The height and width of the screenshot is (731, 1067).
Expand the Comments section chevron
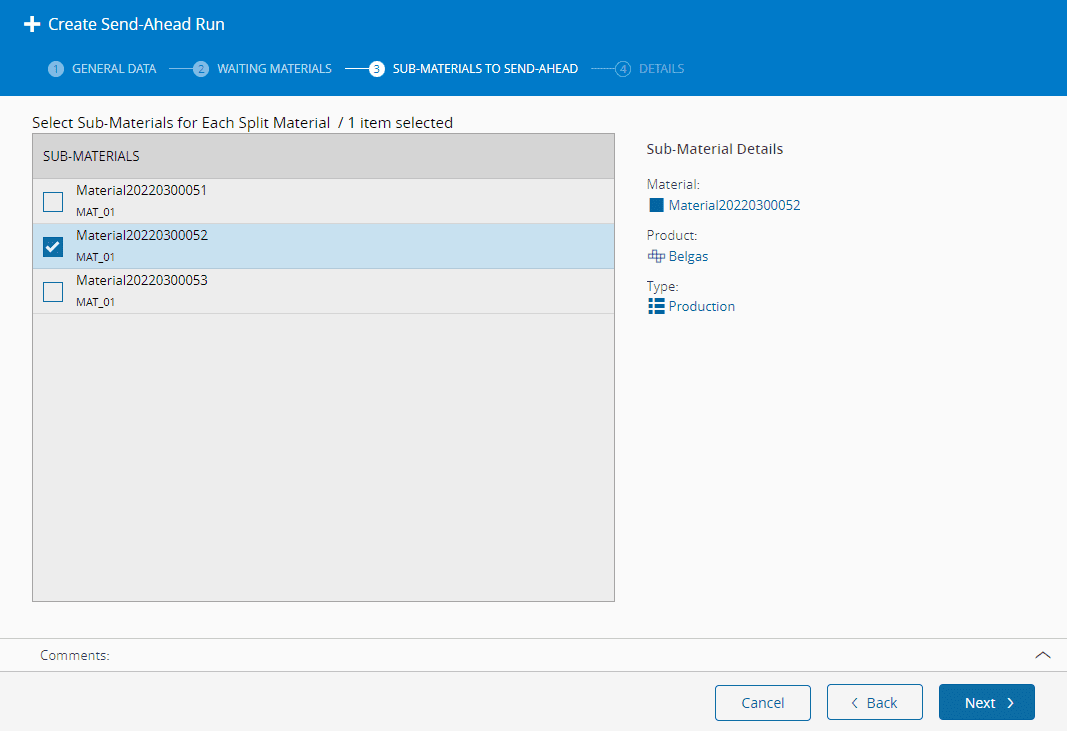click(x=1042, y=655)
